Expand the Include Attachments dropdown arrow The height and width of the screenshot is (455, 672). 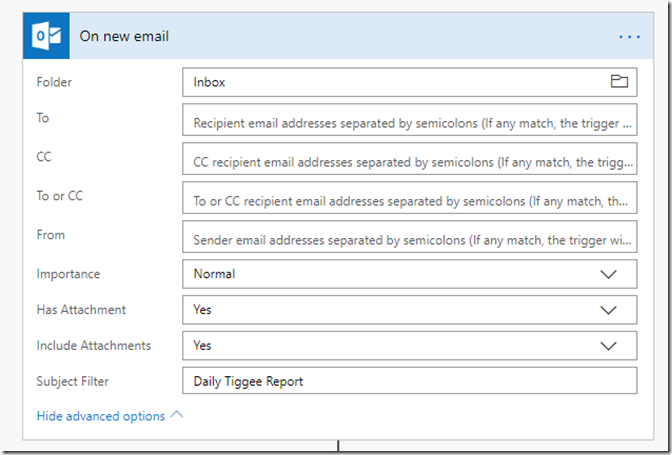pyautogui.click(x=608, y=346)
